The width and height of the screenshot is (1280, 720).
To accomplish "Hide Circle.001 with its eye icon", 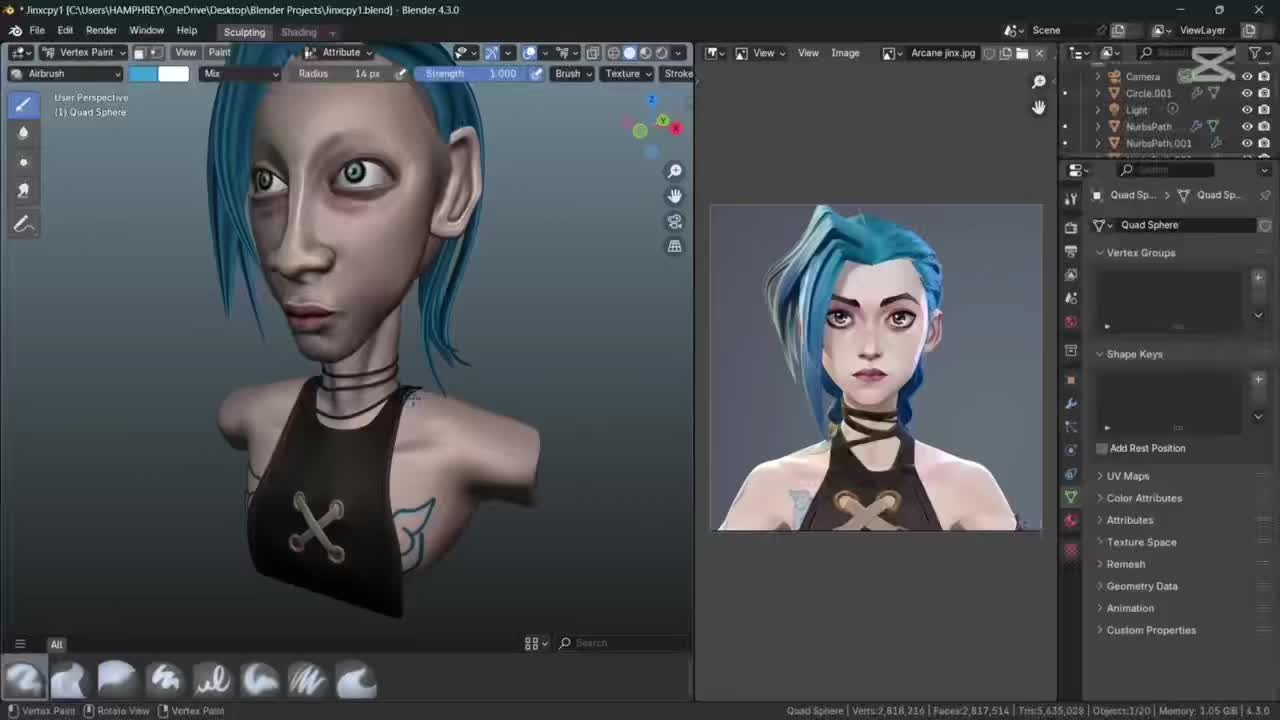I will click(1246, 93).
